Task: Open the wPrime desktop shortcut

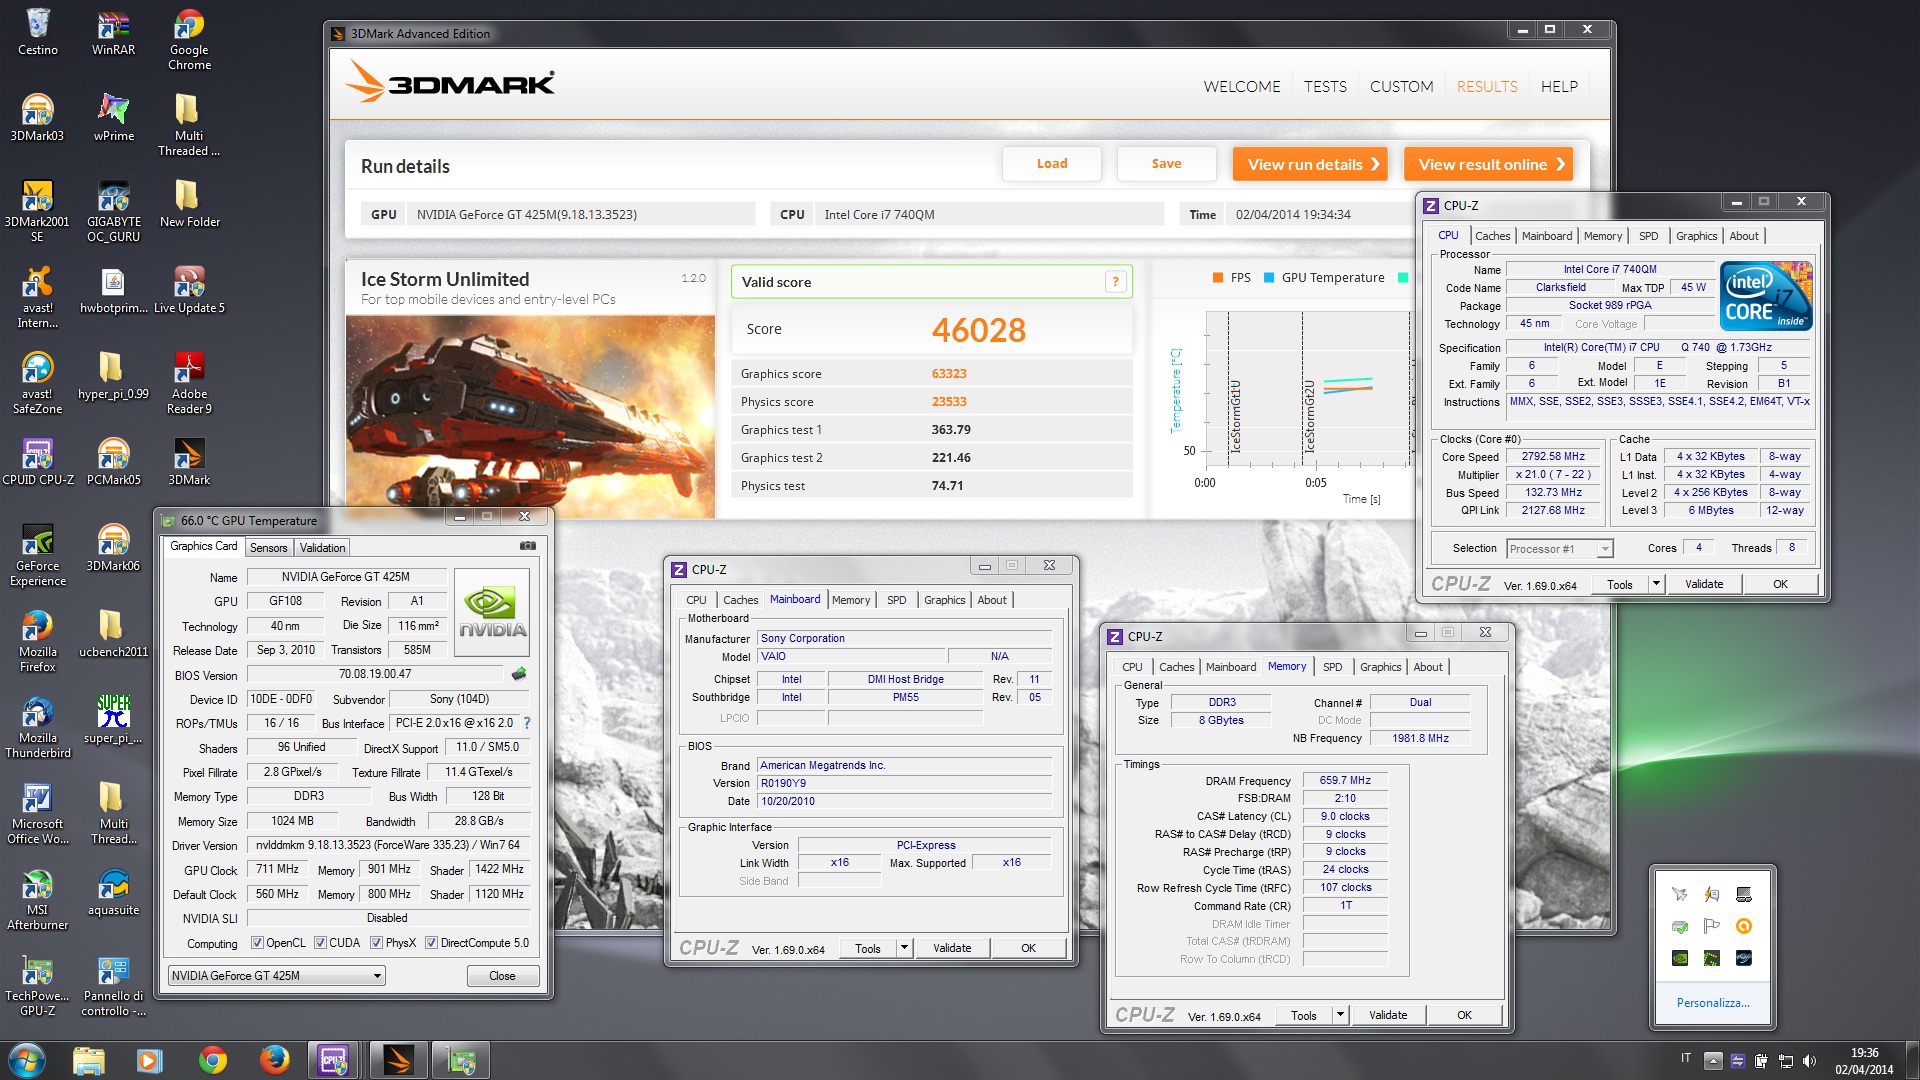Action: click(113, 118)
